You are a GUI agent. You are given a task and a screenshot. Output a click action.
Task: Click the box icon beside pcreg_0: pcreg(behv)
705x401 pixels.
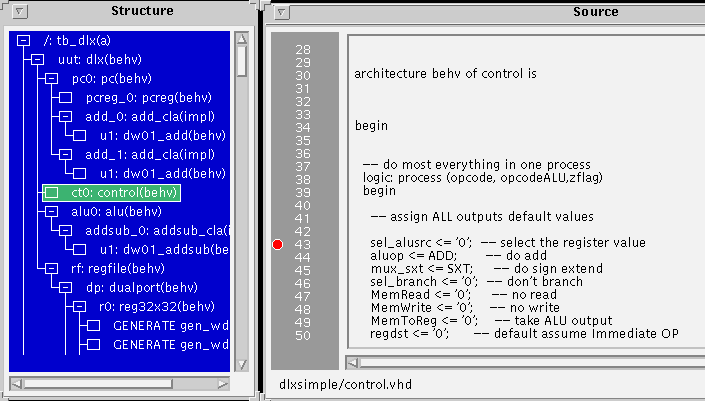pyautogui.click(x=65, y=98)
